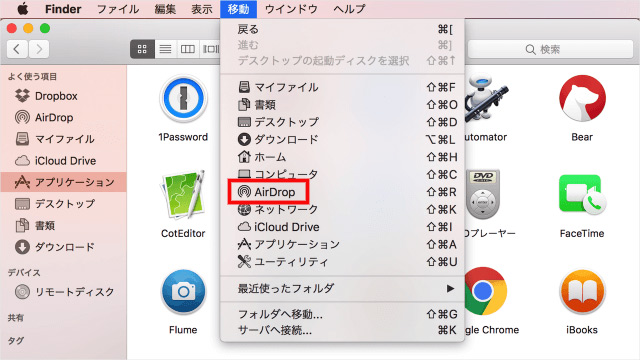Choose デスクトップ in the 移動 menu
640x360 pixels.
(x=342, y=122)
